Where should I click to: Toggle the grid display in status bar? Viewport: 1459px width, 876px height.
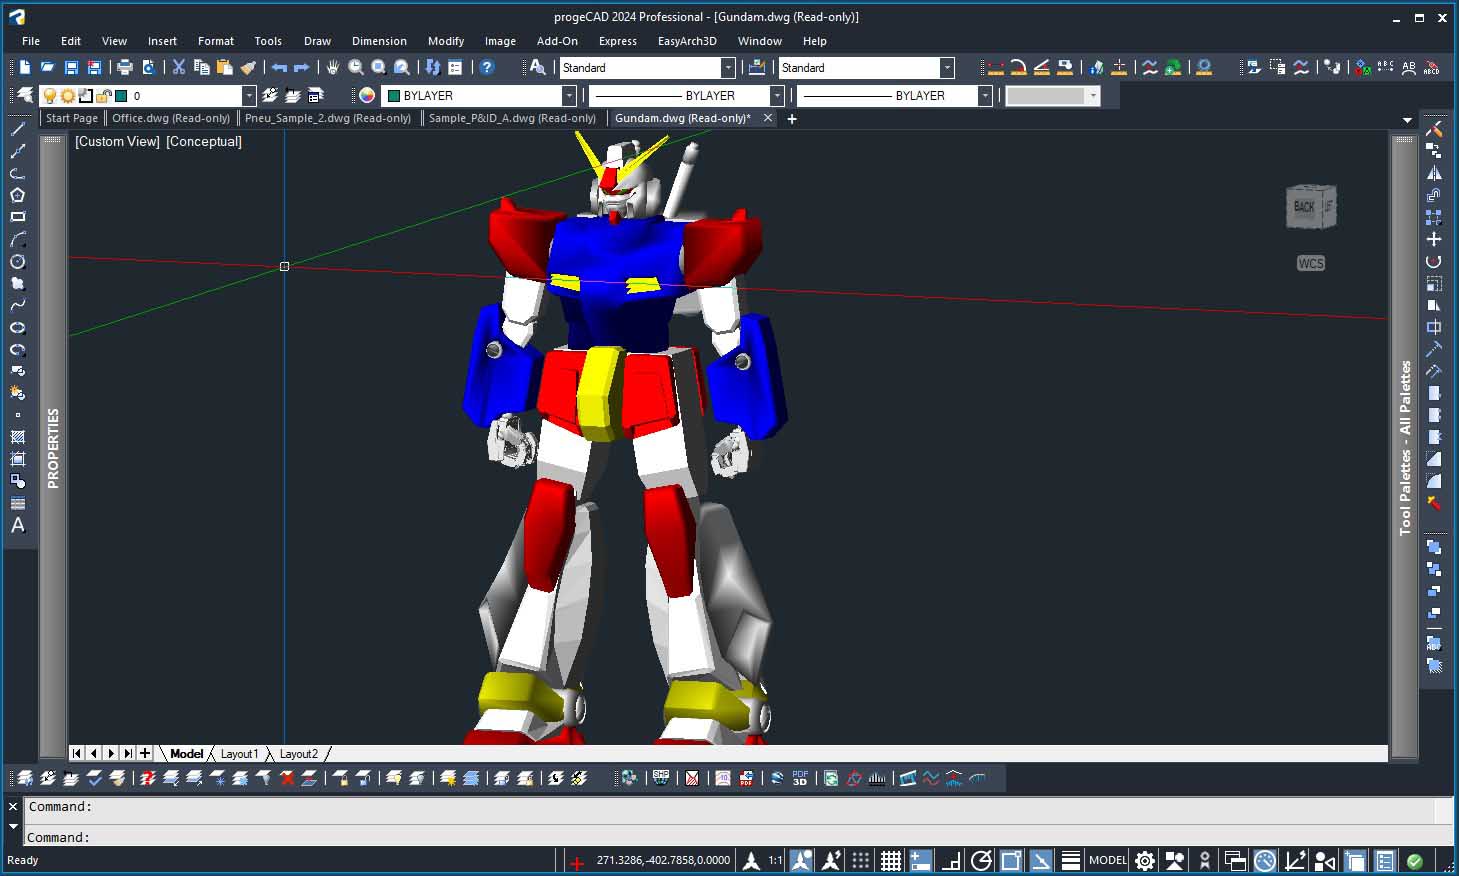[x=890, y=860]
